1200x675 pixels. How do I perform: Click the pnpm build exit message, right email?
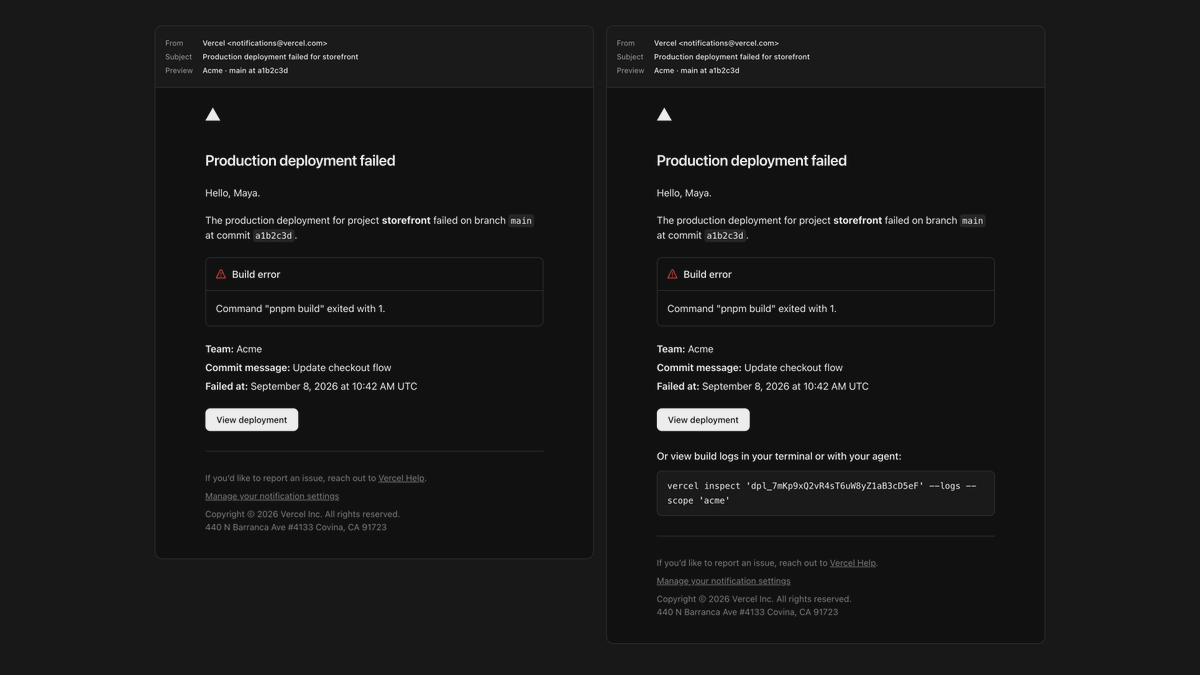point(752,309)
